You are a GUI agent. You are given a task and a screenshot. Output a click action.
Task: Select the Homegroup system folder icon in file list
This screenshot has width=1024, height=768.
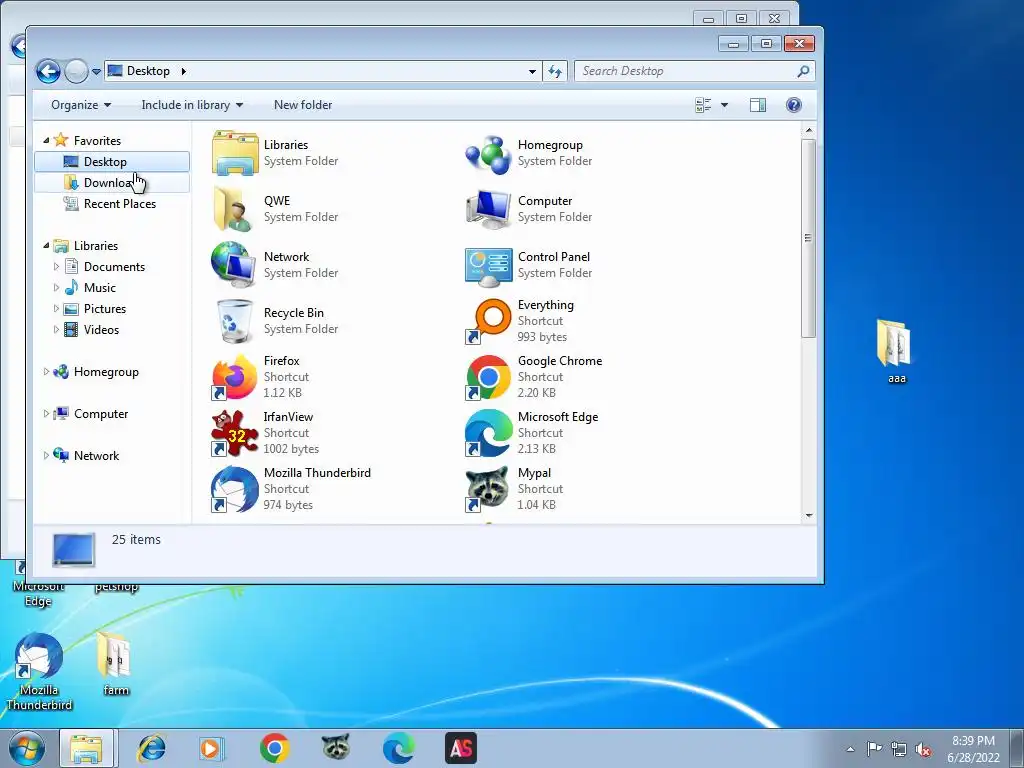(488, 154)
